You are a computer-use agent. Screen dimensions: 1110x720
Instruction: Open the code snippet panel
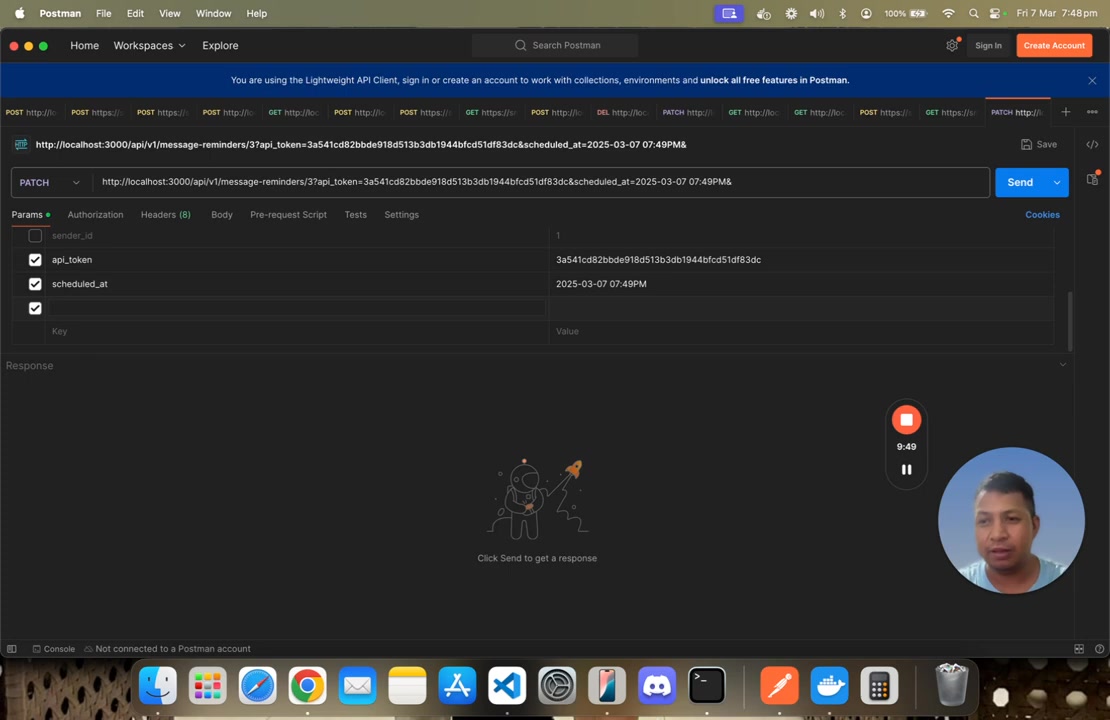click(1092, 144)
